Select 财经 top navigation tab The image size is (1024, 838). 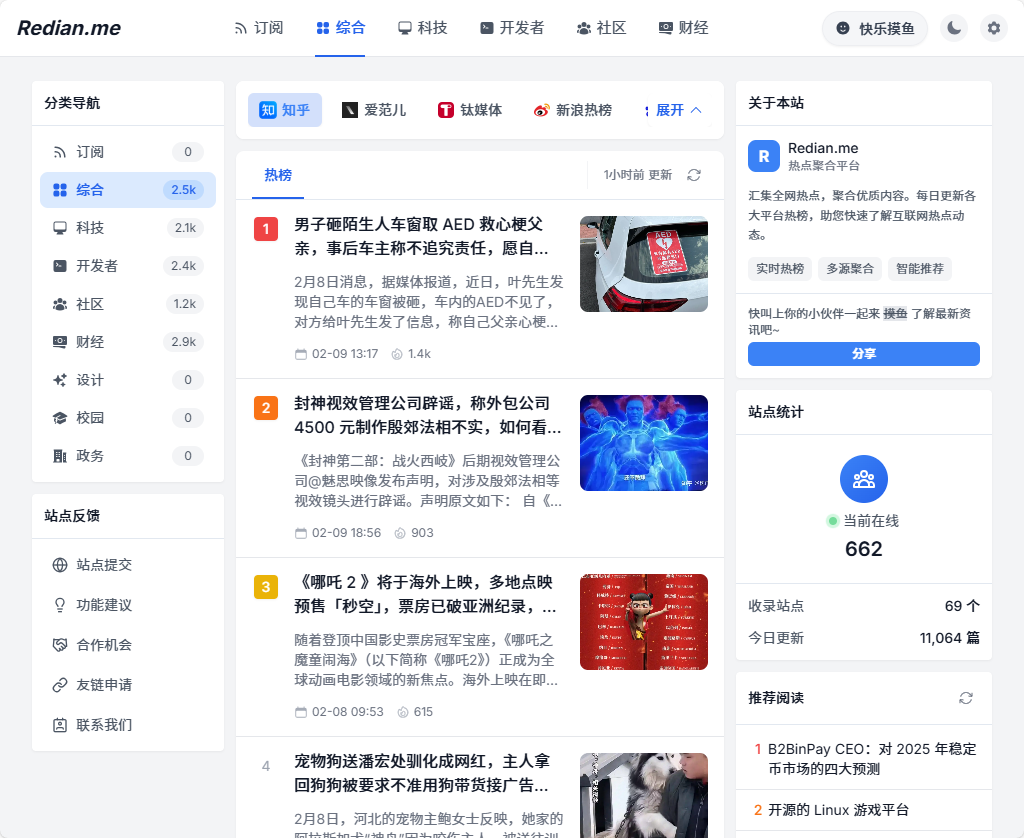click(683, 28)
